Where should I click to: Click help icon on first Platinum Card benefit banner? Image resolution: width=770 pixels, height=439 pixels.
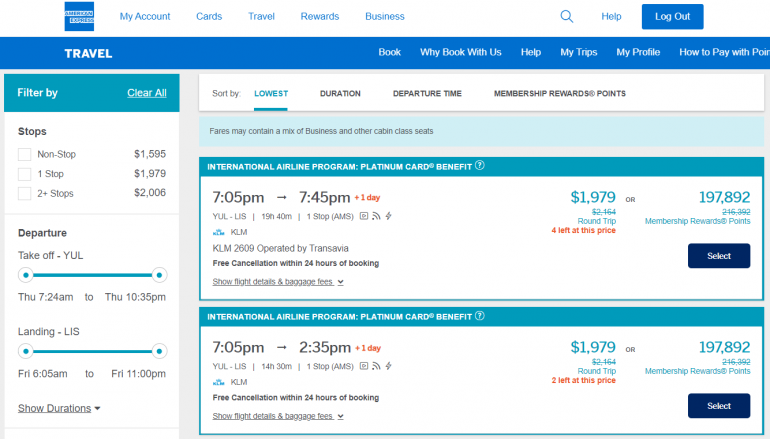click(x=480, y=166)
